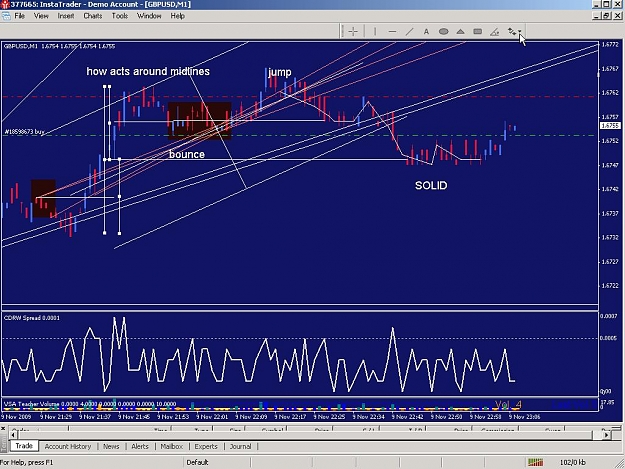Click the InstaTrader title bar app icon

pos(5,4)
